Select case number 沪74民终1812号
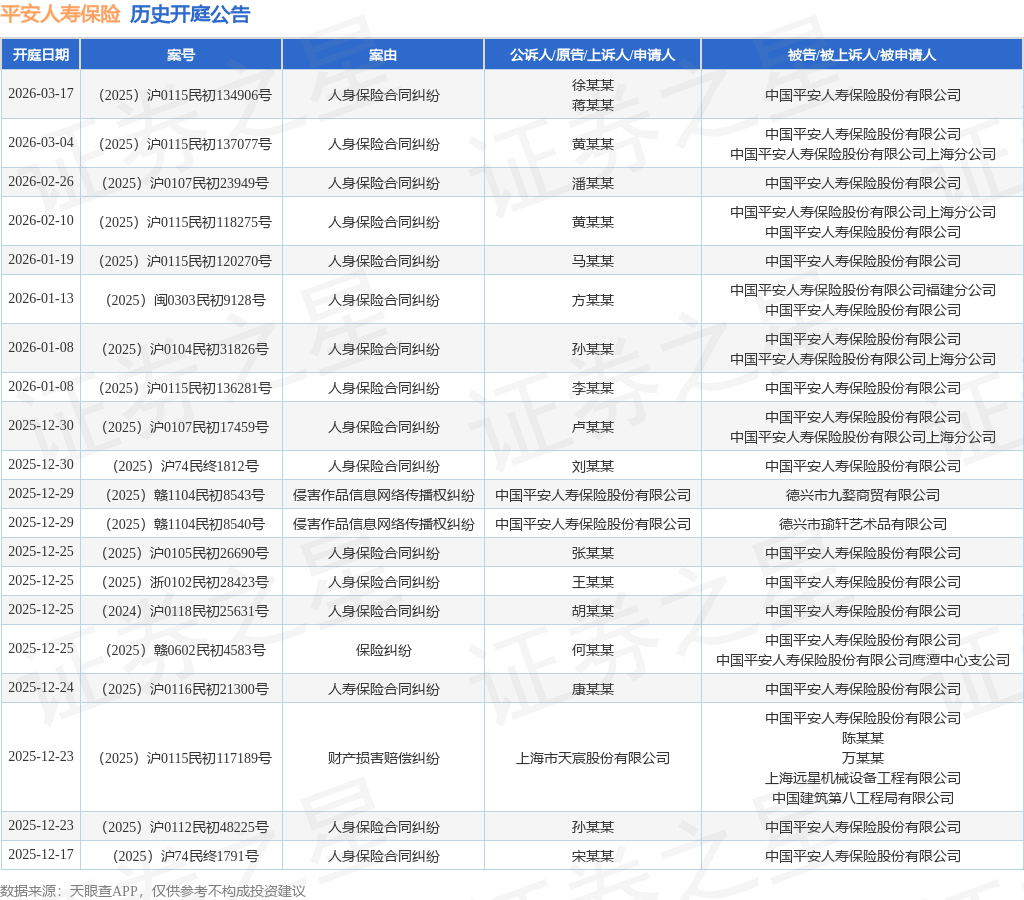The image size is (1024, 900). pos(185,466)
